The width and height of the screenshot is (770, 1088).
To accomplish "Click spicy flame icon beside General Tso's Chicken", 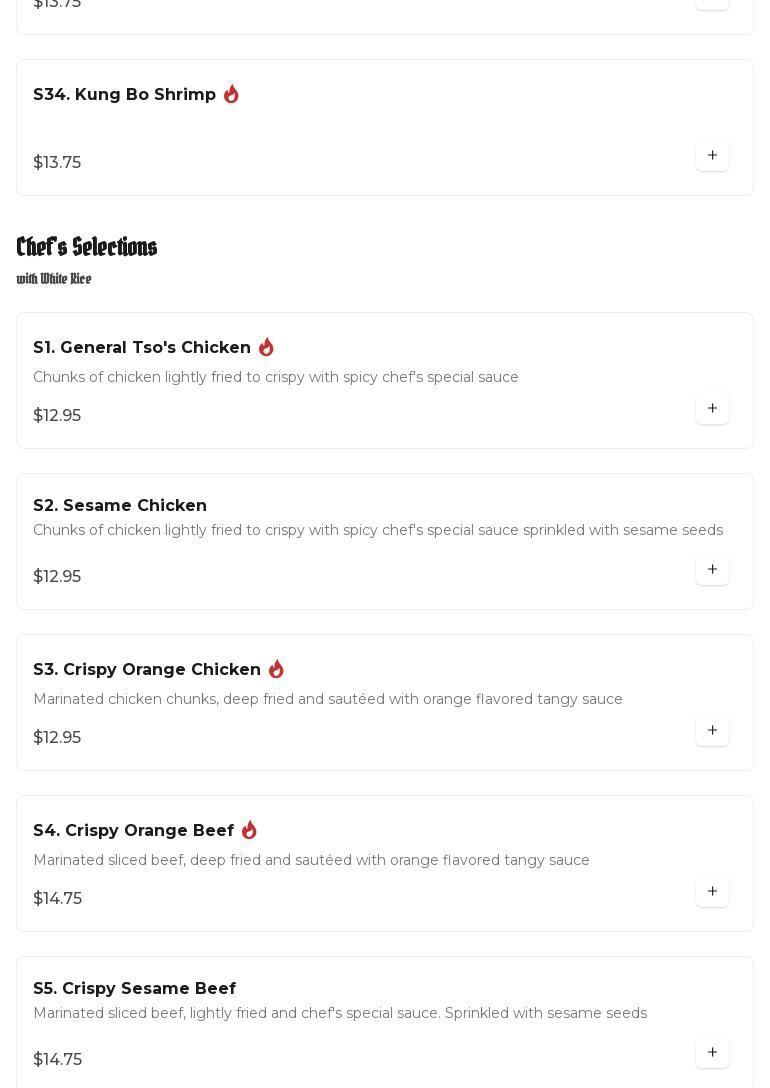I will tap(266, 347).
